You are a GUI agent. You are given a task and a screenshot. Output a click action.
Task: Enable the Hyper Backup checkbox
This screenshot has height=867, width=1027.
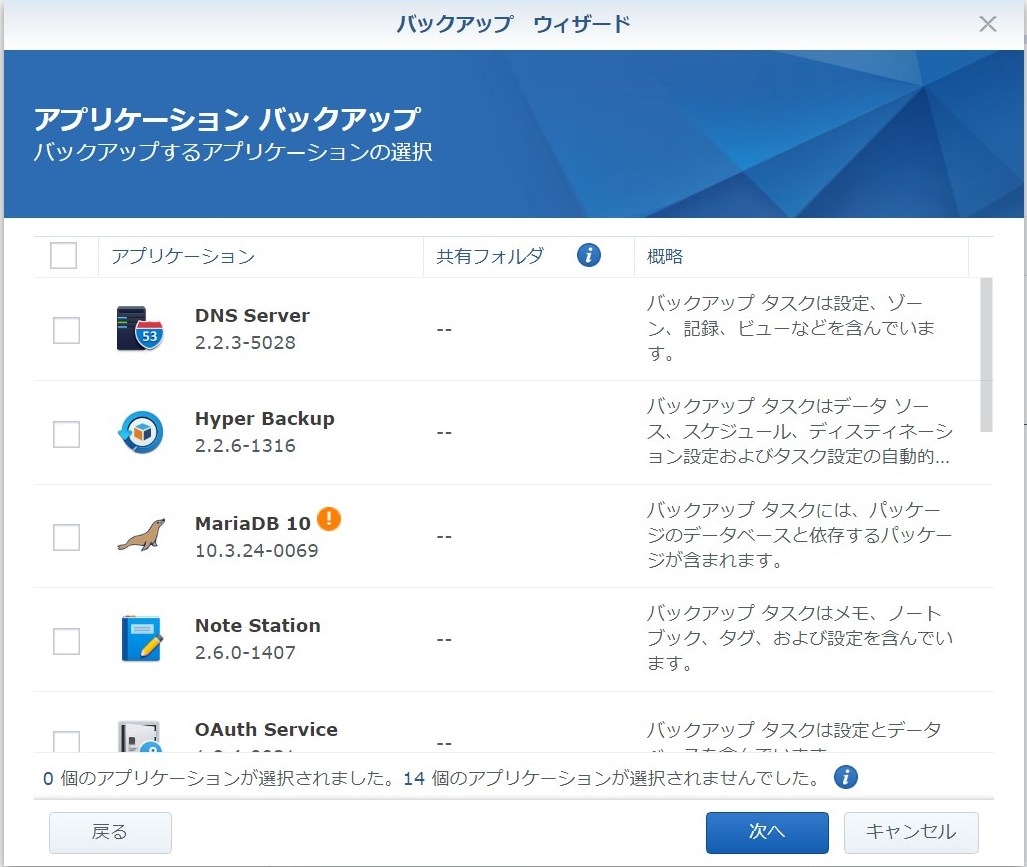coord(66,434)
